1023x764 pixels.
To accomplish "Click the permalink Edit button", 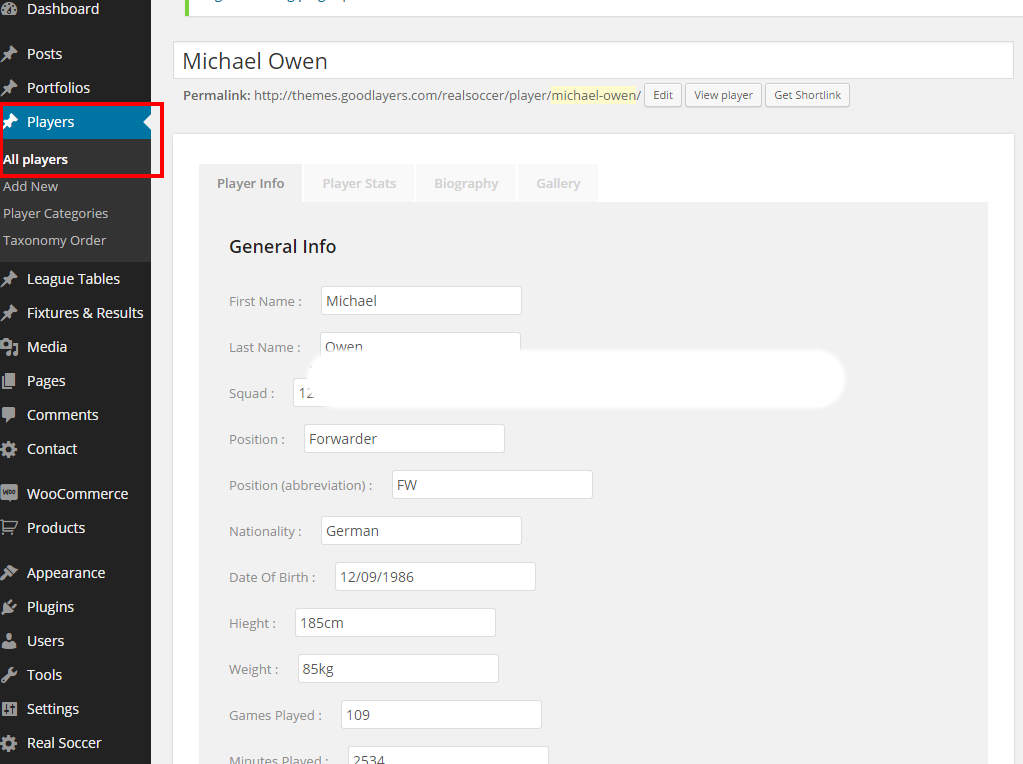I will [x=662, y=96].
